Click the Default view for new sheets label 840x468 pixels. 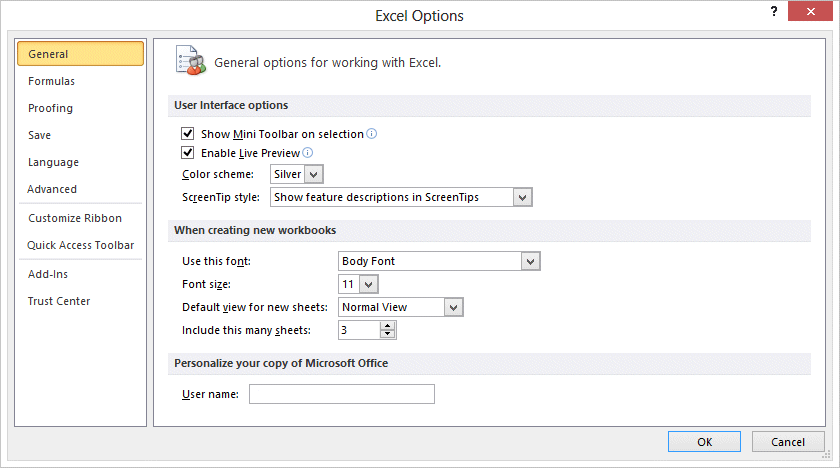[255, 307]
